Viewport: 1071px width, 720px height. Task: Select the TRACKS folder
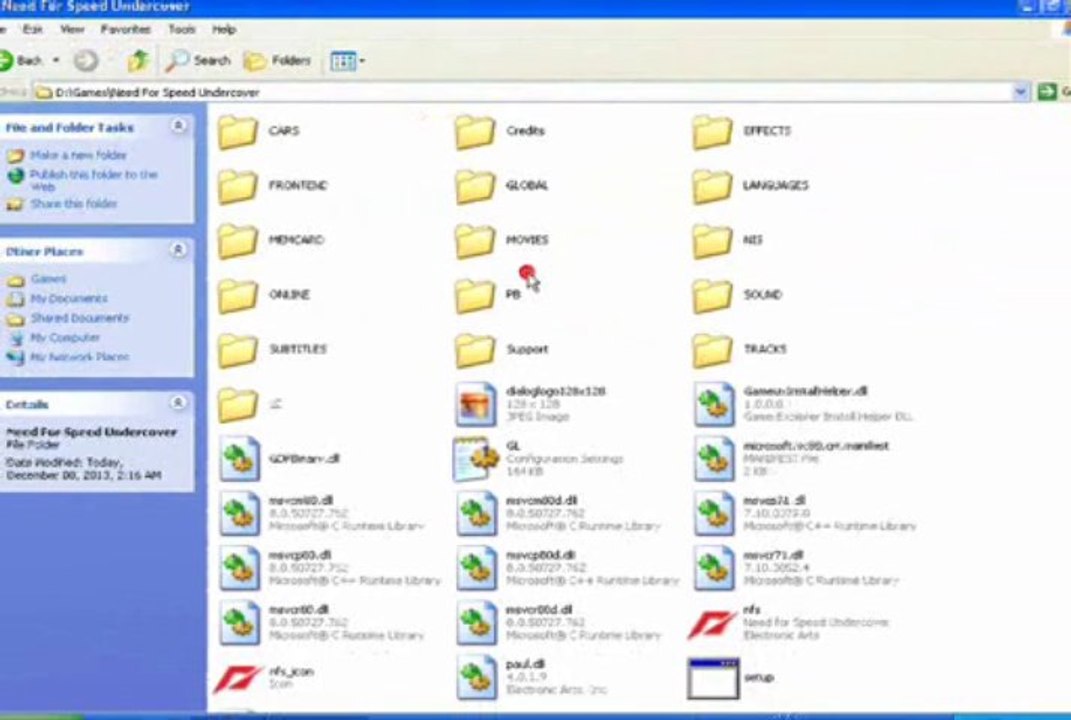click(x=740, y=350)
